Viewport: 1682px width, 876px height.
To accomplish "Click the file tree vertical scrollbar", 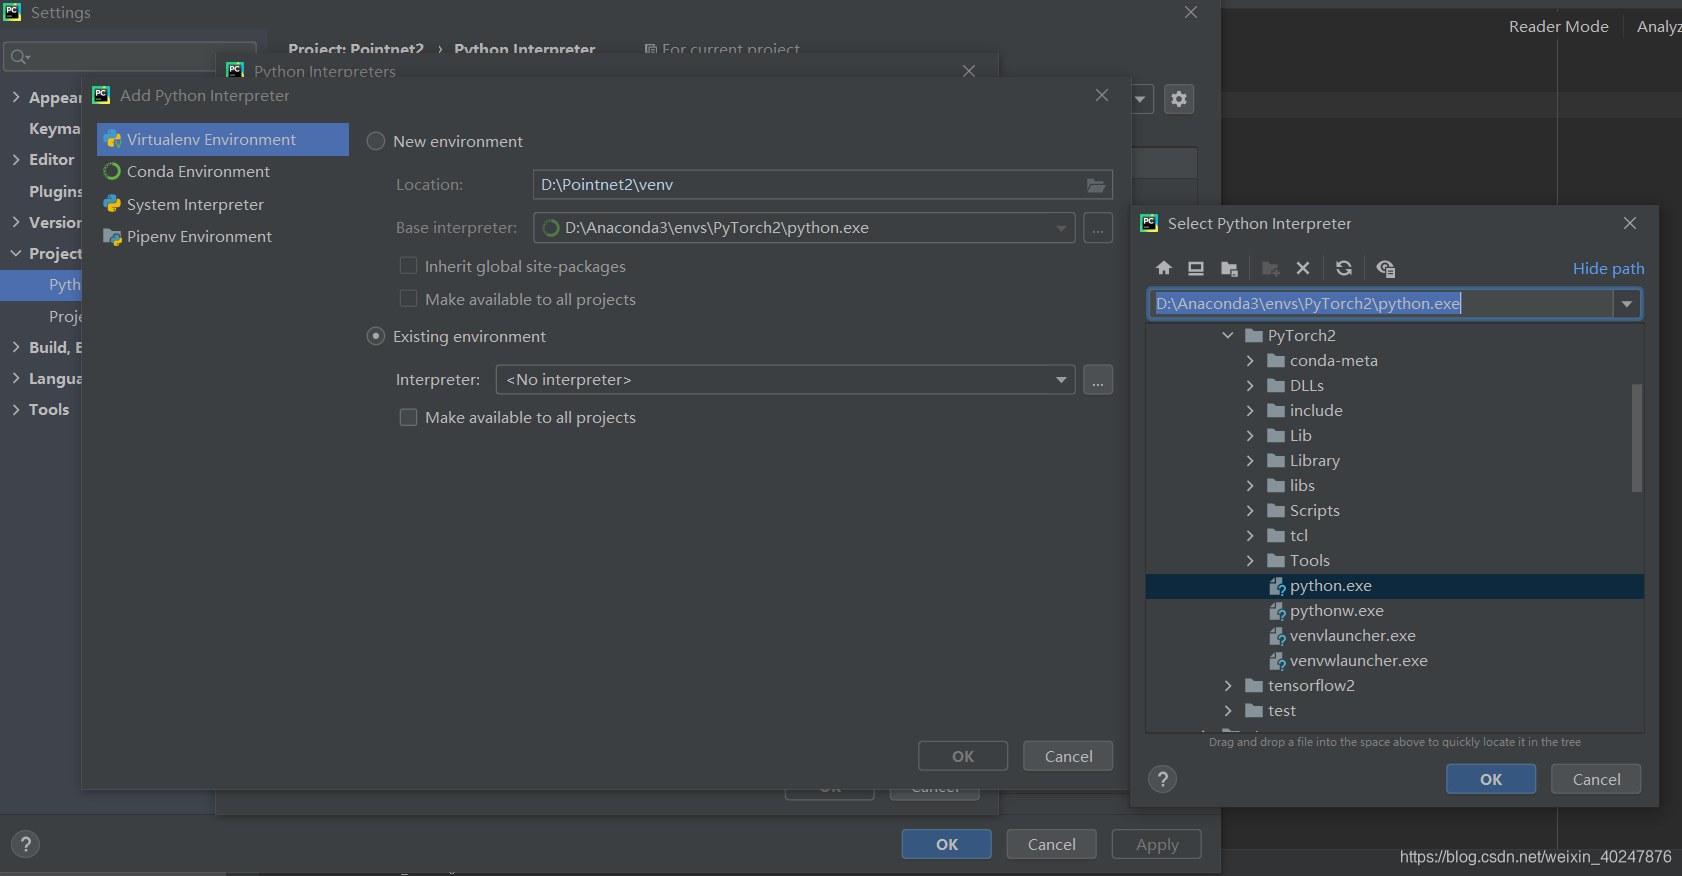I will tap(1637, 438).
